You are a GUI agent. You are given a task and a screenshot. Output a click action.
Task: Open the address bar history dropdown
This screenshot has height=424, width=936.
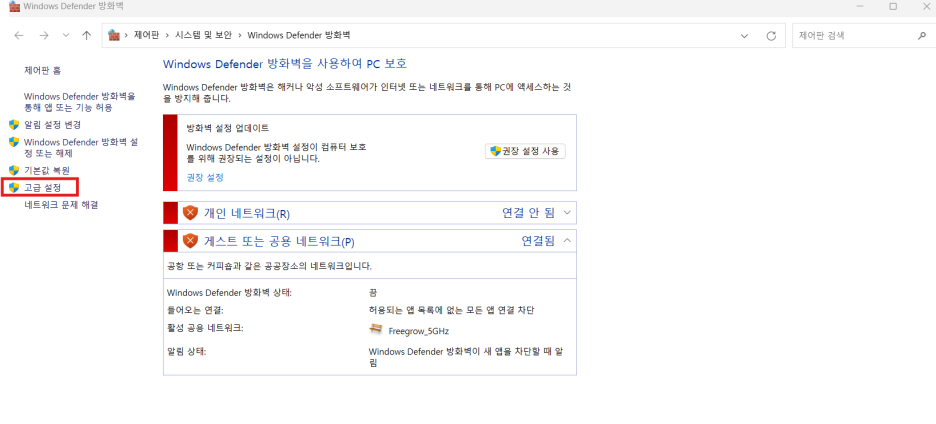coord(744,36)
